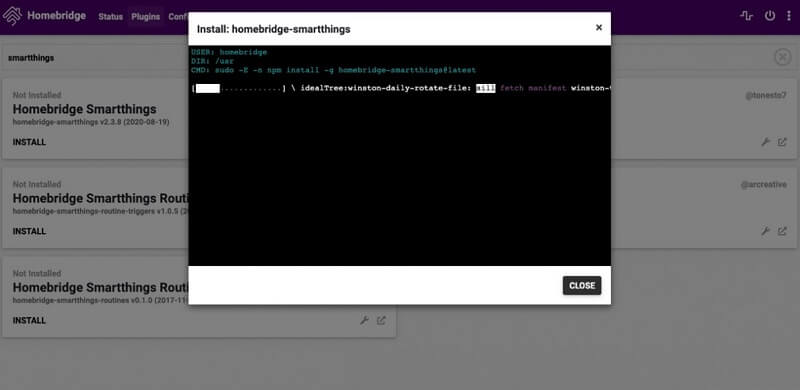800x390 pixels.
Task: Close the install dialog with the X
Action: pos(599,28)
